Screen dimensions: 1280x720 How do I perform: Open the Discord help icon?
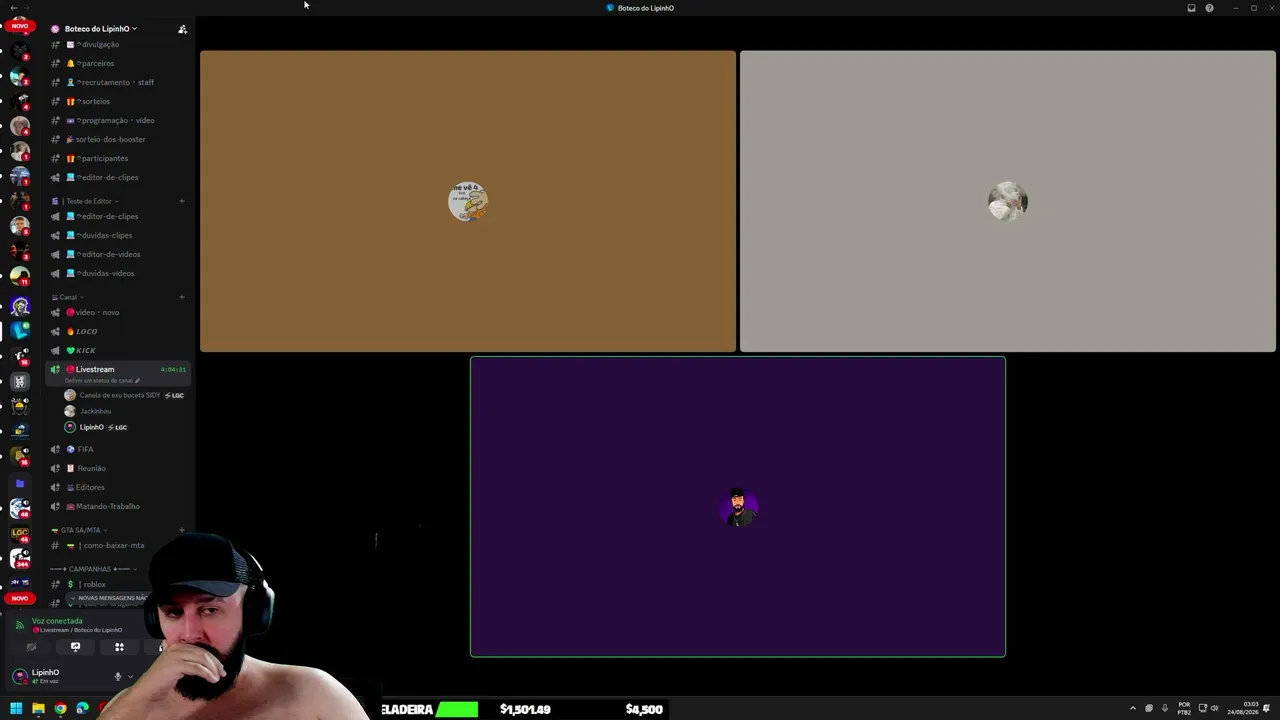pyautogui.click(x=1209, y=8)
